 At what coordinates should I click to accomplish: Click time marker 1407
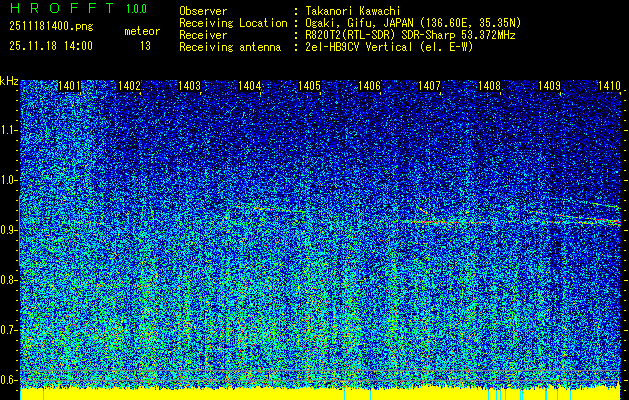coord(429,86)
